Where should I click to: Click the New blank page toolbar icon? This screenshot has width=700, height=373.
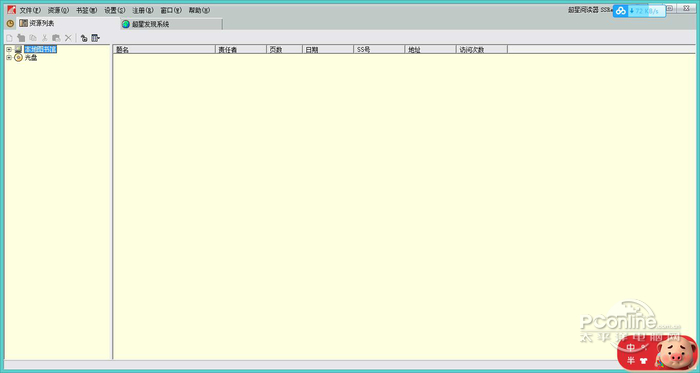[9, 38]
